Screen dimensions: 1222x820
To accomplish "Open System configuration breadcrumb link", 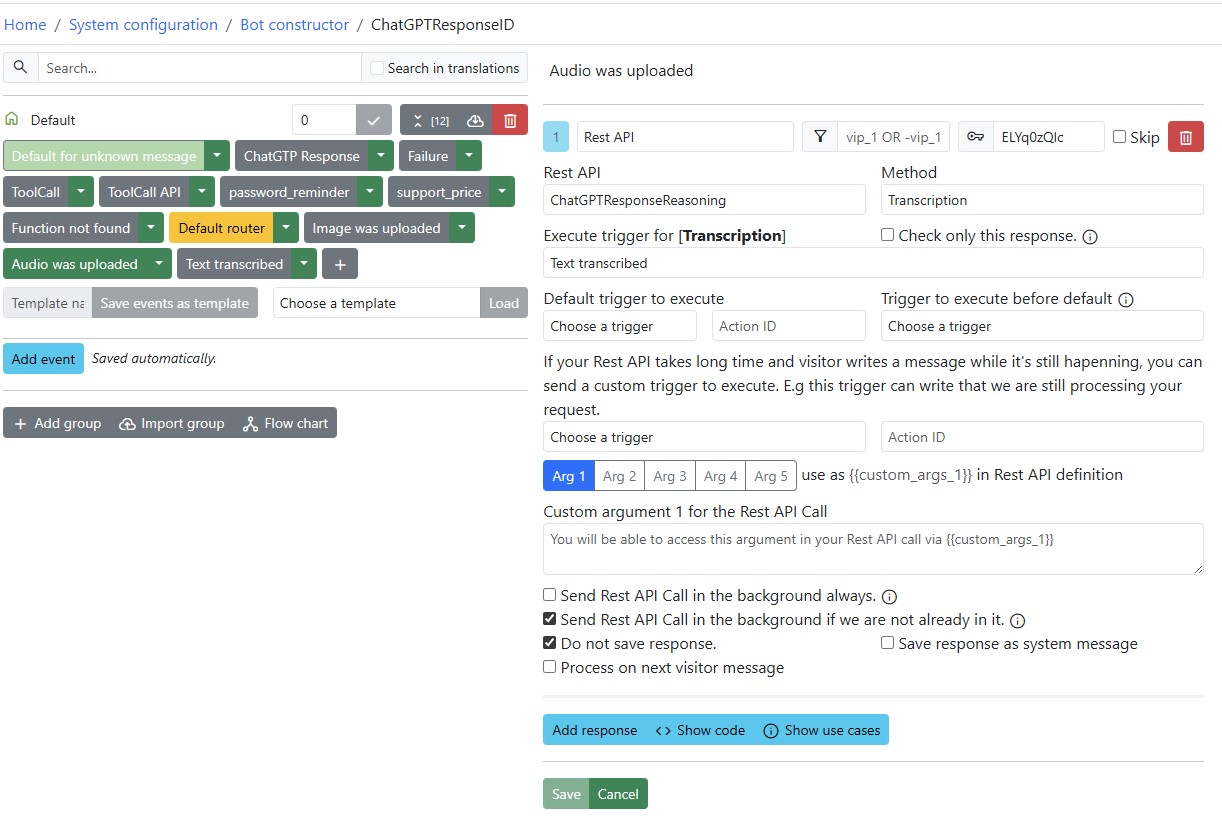I will (143, 24).
